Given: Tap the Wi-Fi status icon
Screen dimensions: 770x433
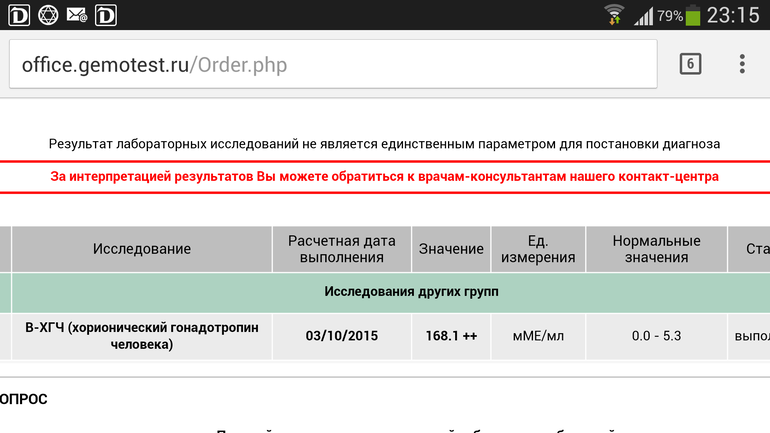Looking at the screenshot, I should [x=614, y=15].
